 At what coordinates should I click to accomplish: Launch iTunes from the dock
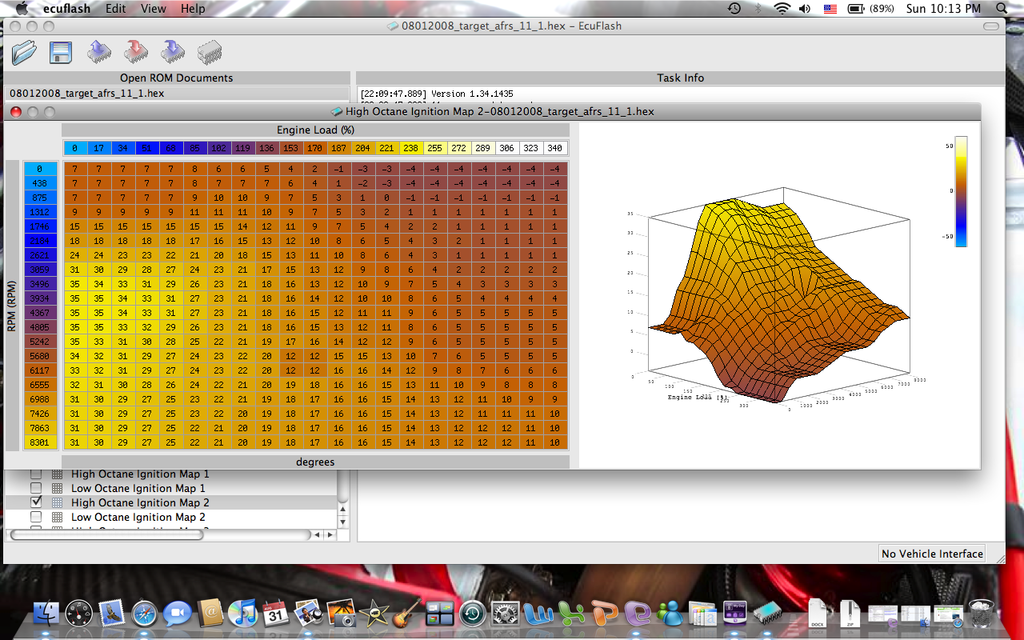[242, 613]
